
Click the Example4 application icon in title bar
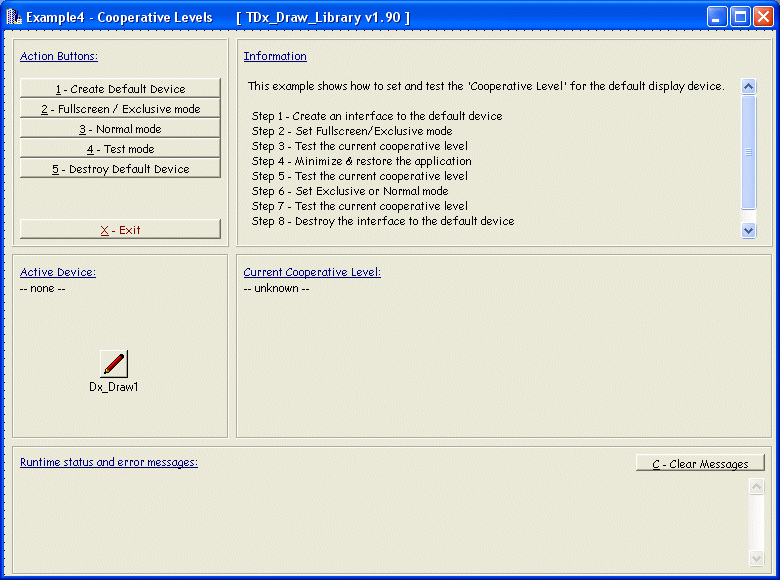[x=14, y=17]
